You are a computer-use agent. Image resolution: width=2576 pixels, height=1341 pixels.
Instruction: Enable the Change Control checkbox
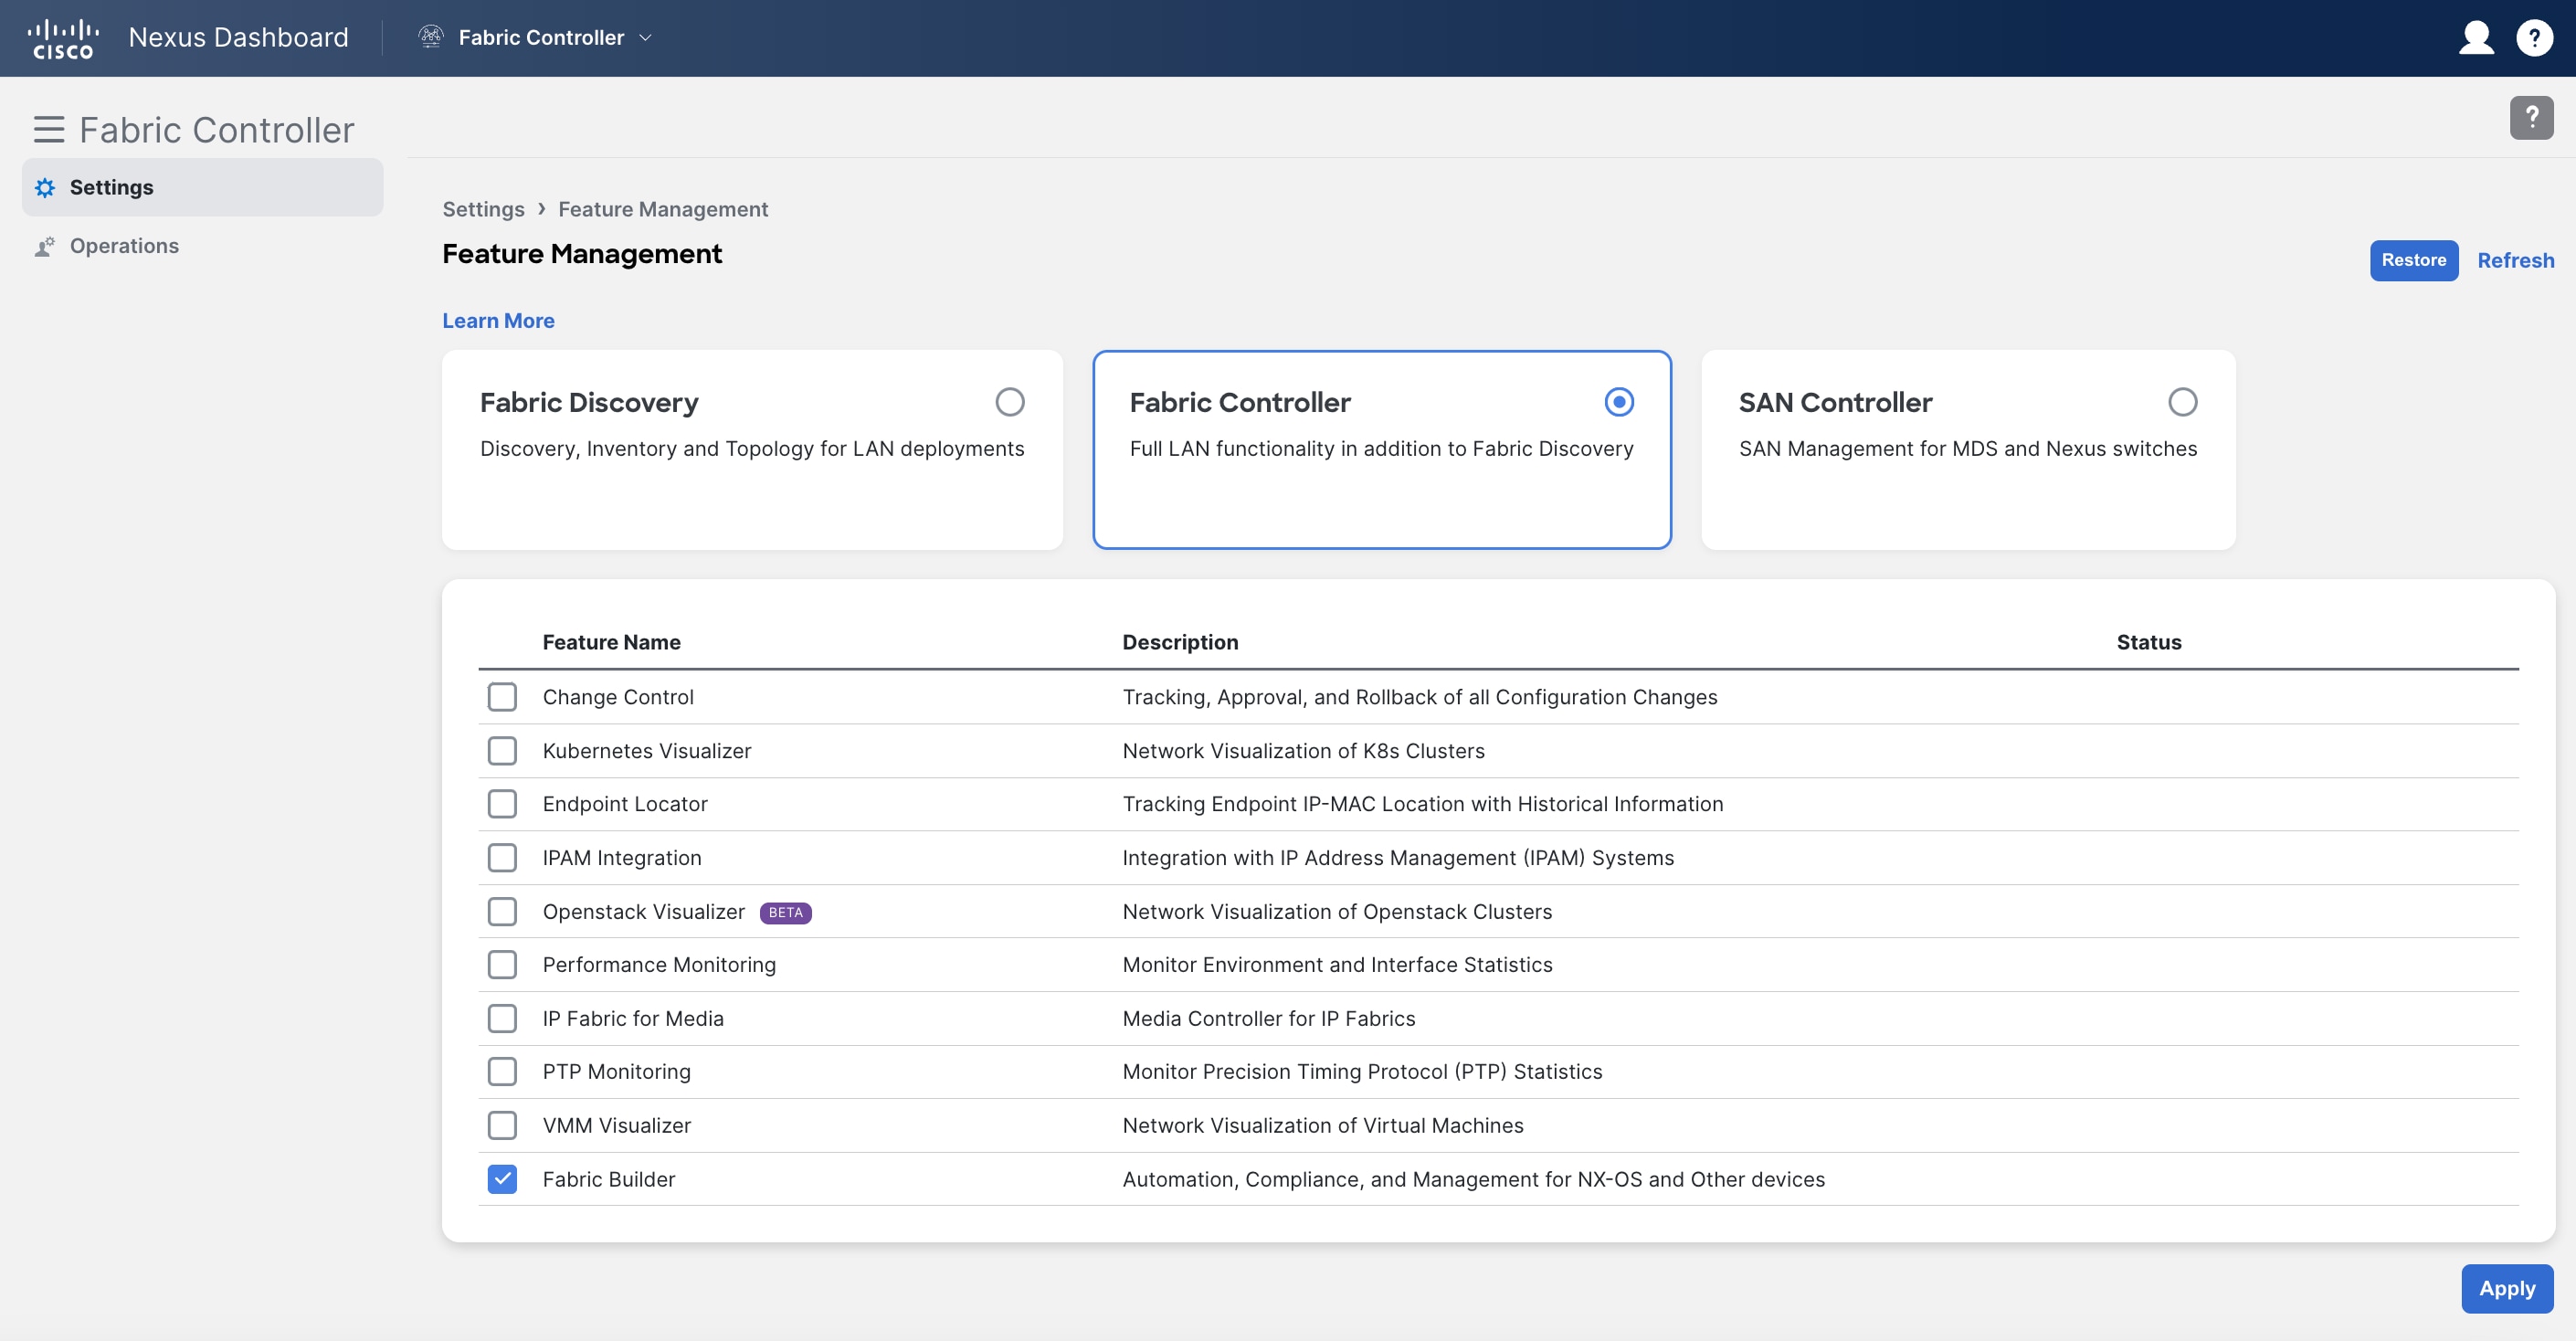502,697
